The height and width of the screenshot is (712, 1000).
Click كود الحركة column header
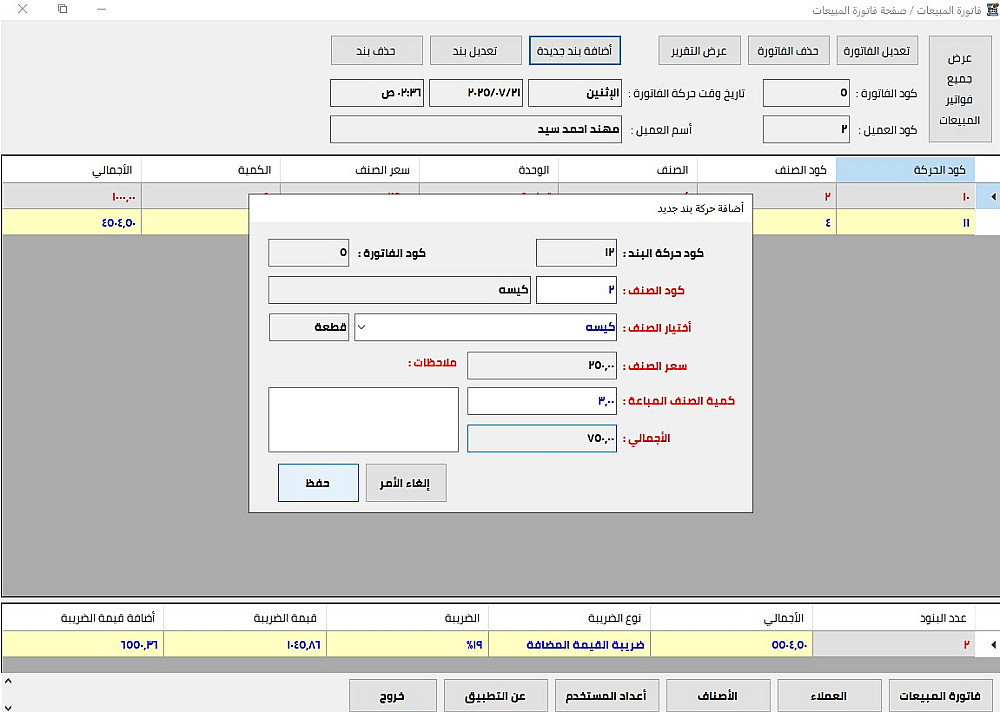906,170
